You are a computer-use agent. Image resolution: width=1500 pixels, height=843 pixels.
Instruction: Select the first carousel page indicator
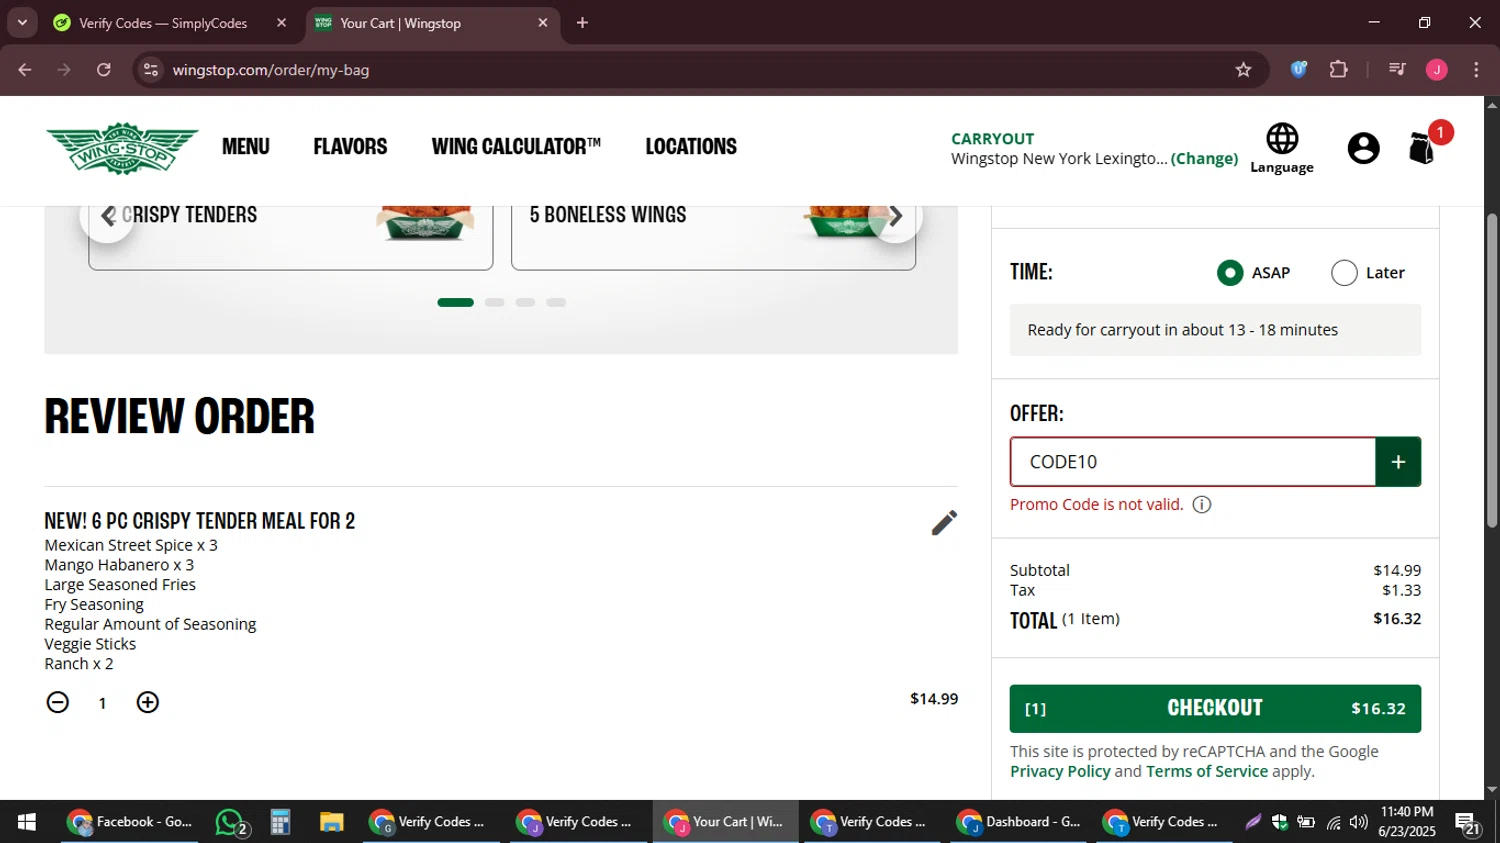455,302
